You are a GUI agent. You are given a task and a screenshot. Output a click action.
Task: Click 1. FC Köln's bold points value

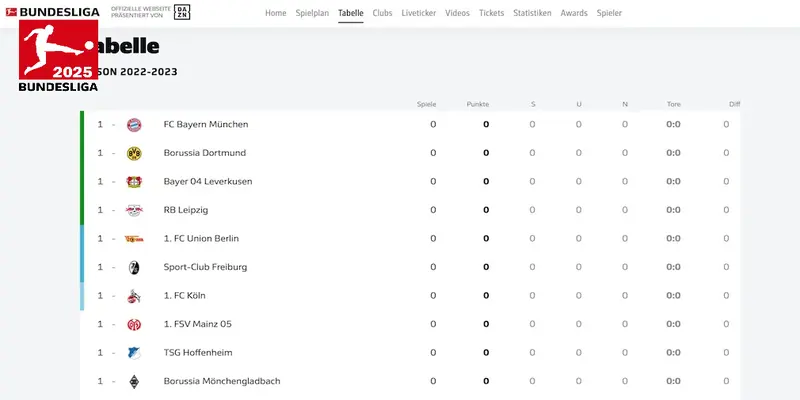click(x=486, y=296)
